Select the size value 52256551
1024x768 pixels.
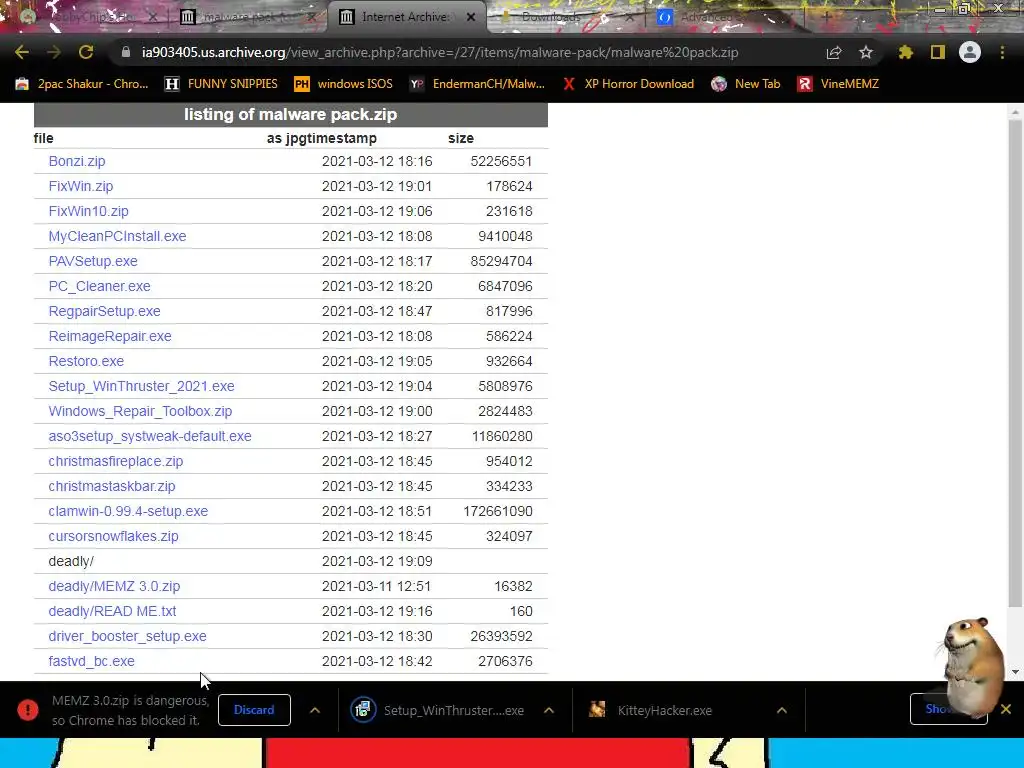point(501,161)
